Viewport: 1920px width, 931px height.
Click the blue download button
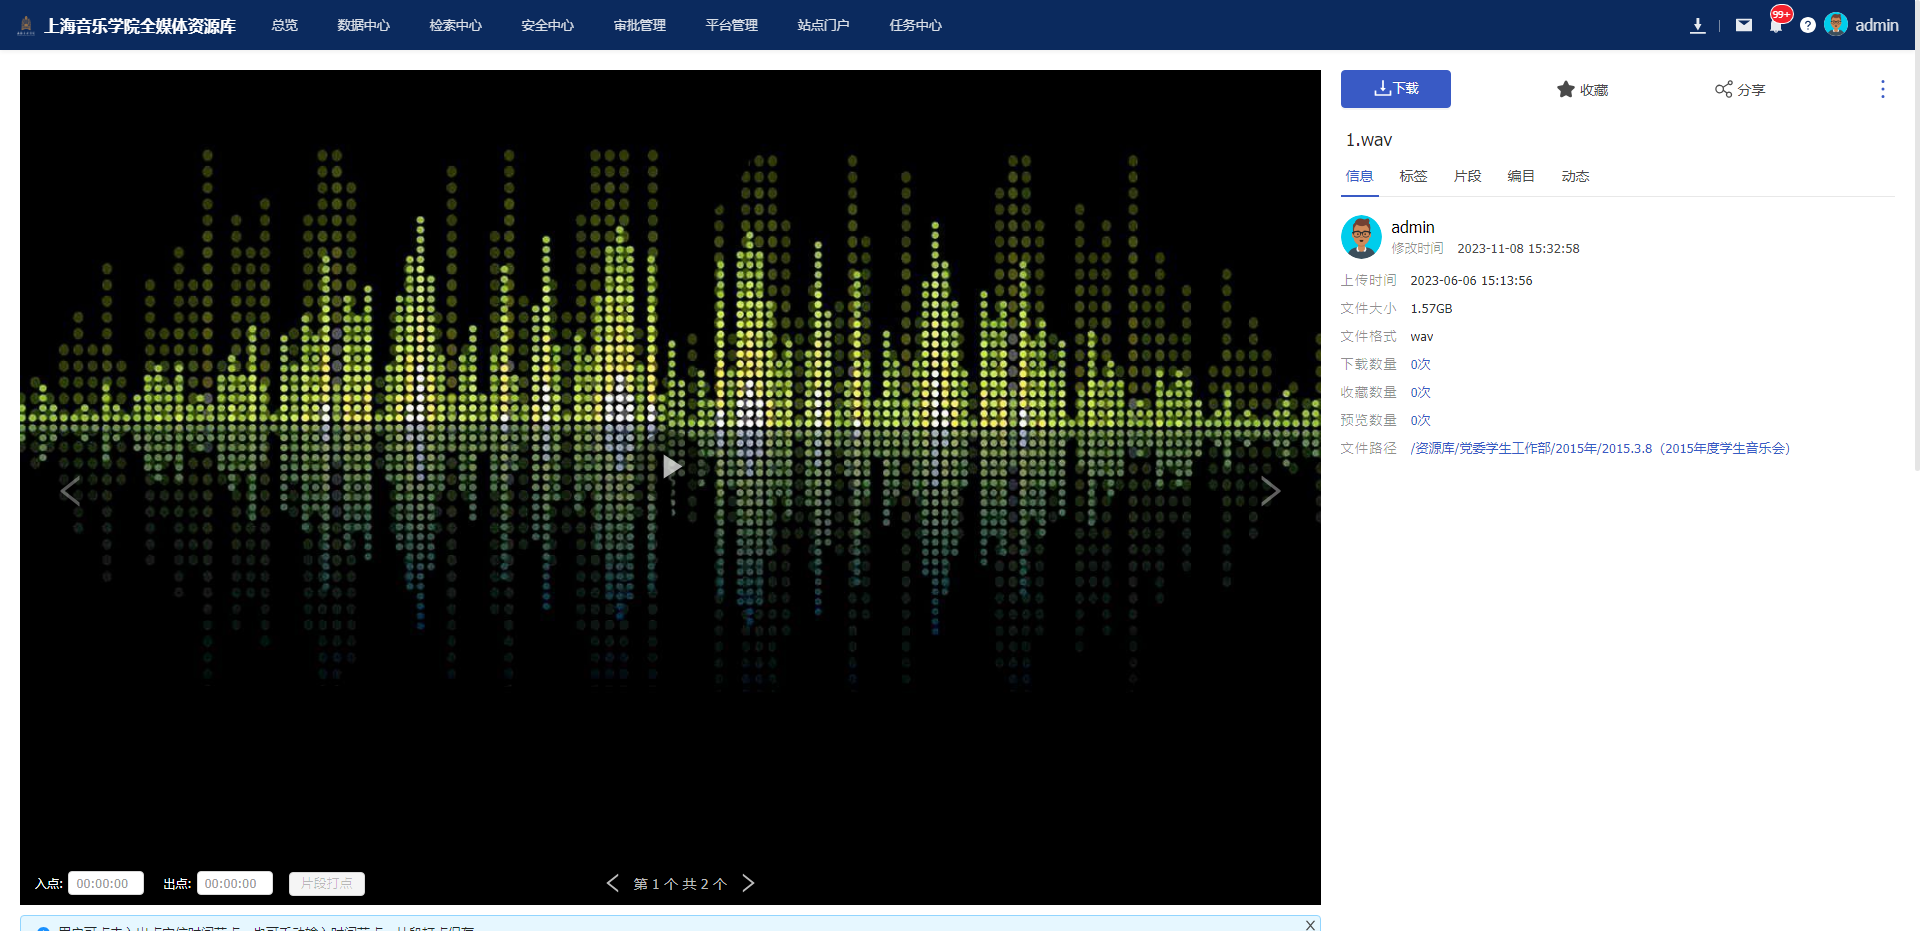1395,89
